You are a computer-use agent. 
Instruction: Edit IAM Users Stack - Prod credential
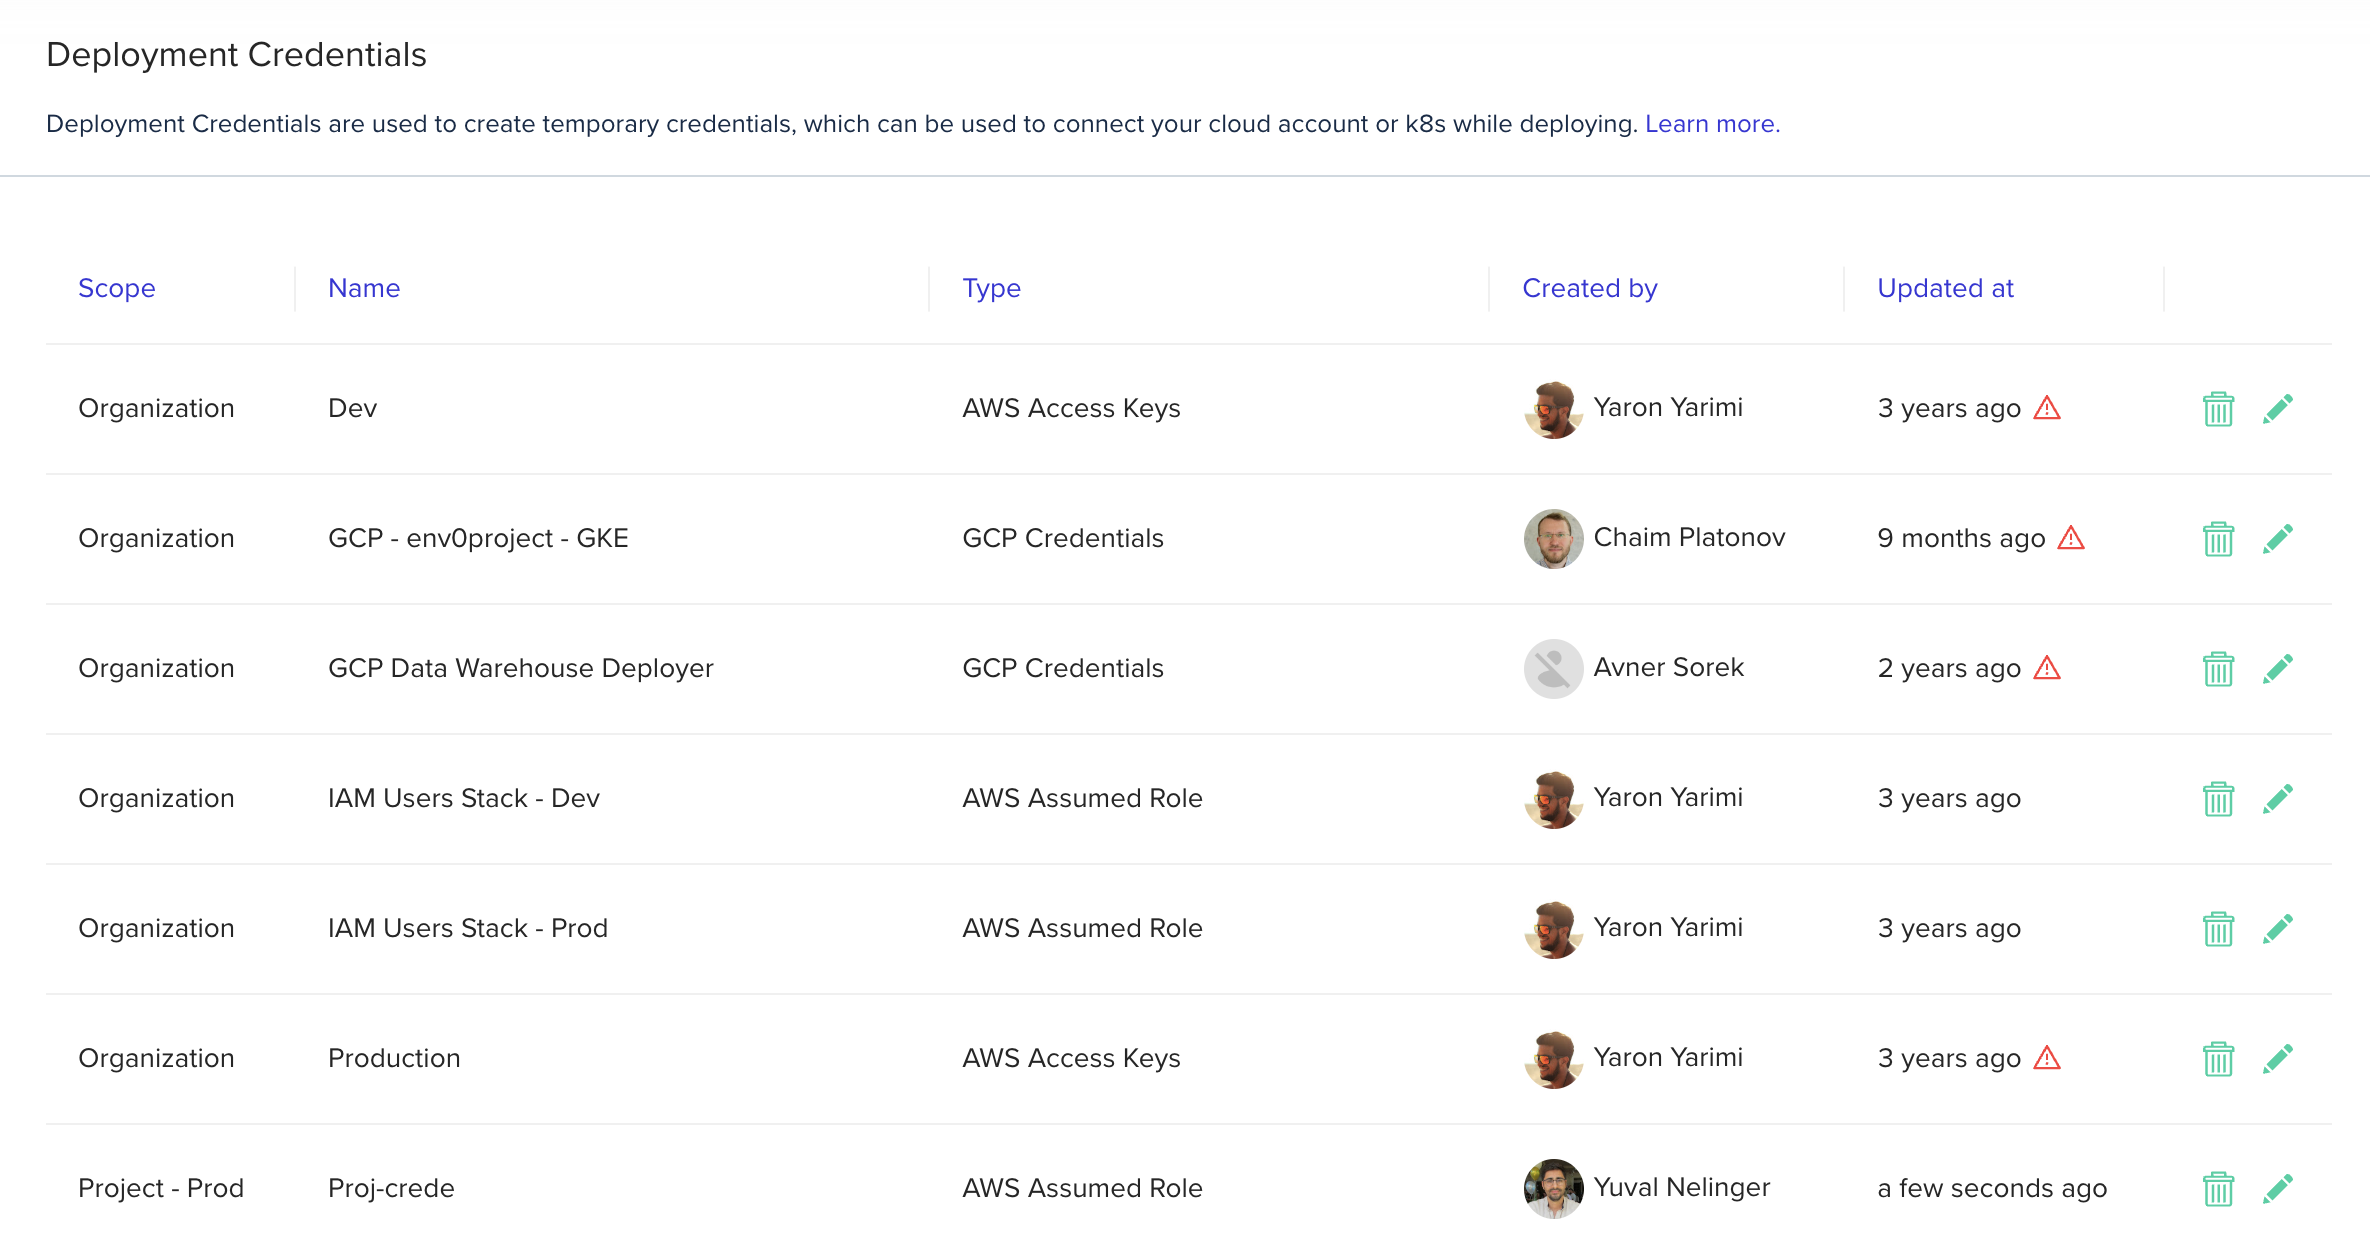2277,929
